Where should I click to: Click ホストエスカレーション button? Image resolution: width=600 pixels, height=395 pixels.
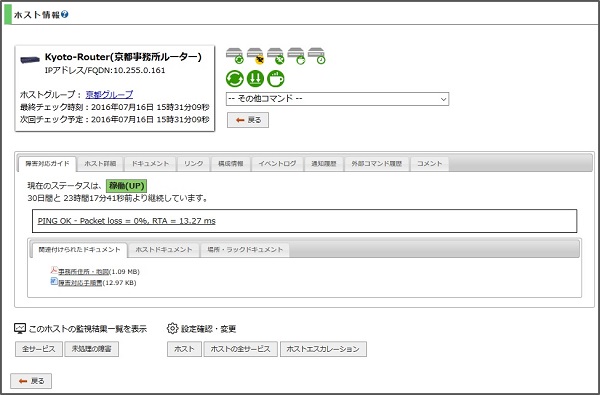click(323, 349)
